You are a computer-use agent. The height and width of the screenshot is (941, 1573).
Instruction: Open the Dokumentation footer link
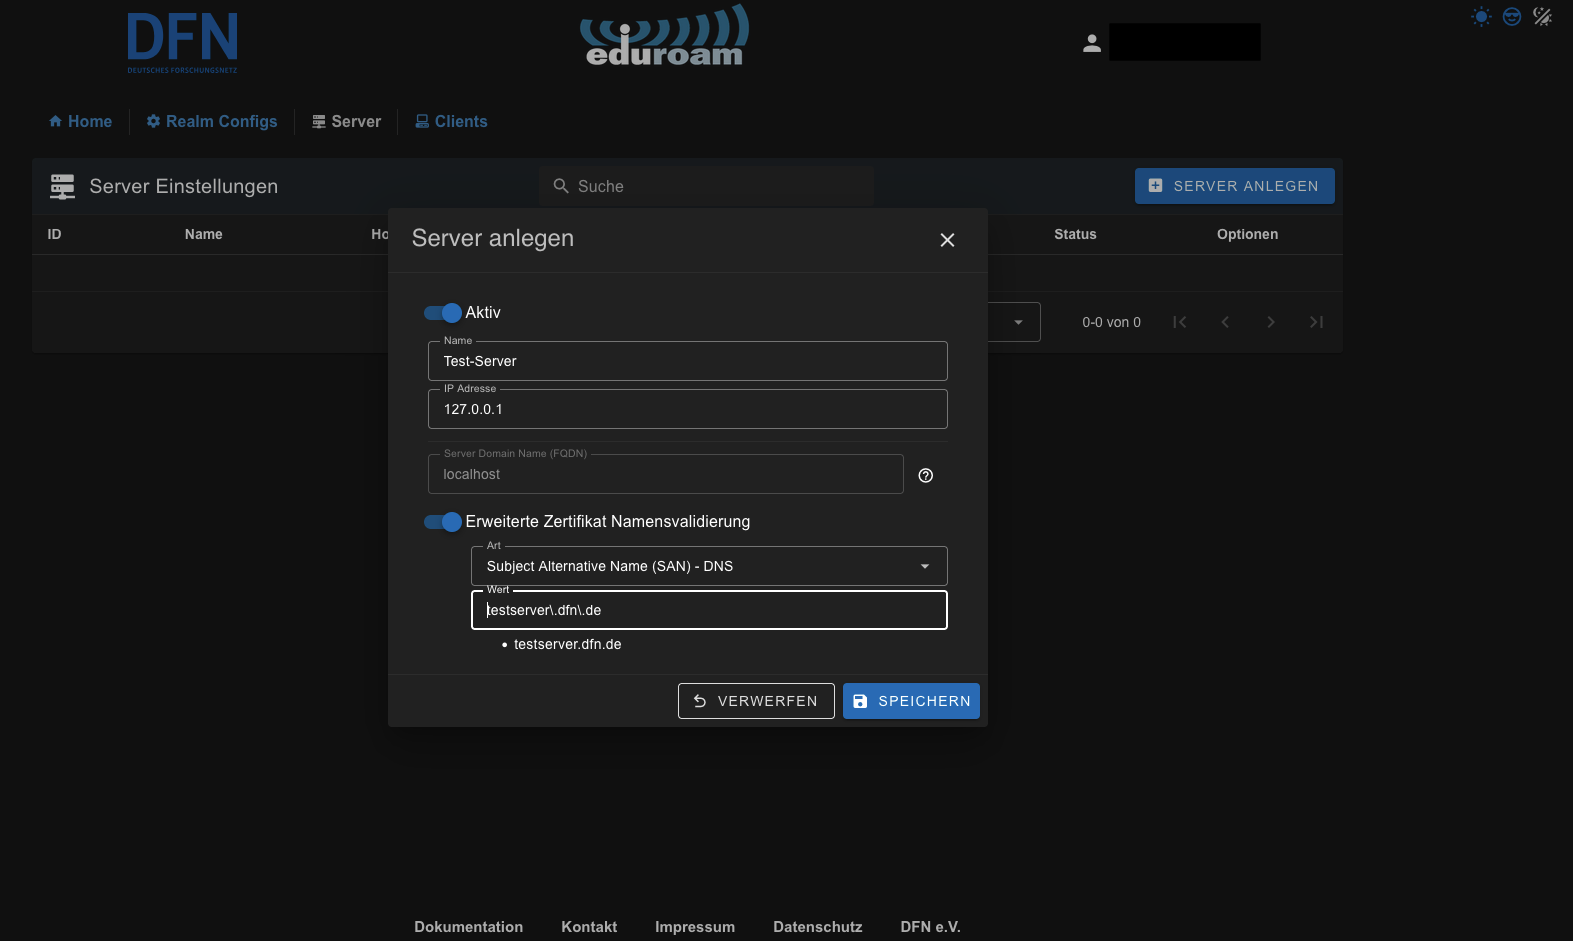point(468,927)
